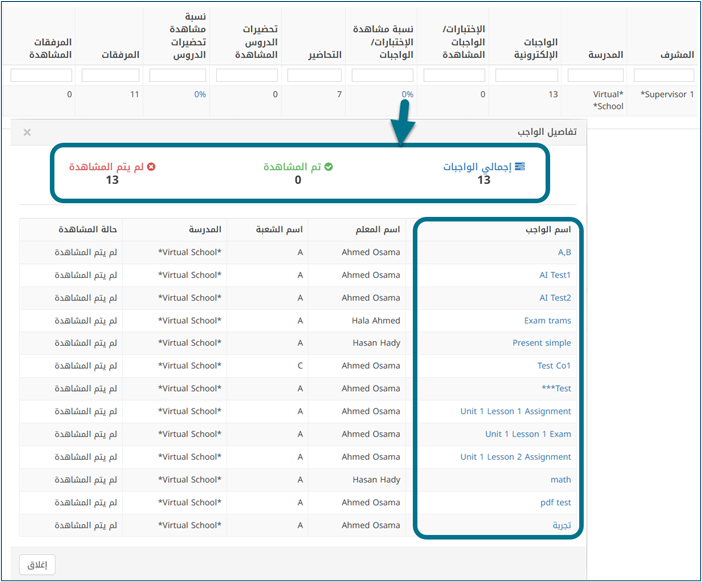This screenshot has height=582, width=702.
Task: Open the A,B assignment link
Action: (x=564, y=252)
